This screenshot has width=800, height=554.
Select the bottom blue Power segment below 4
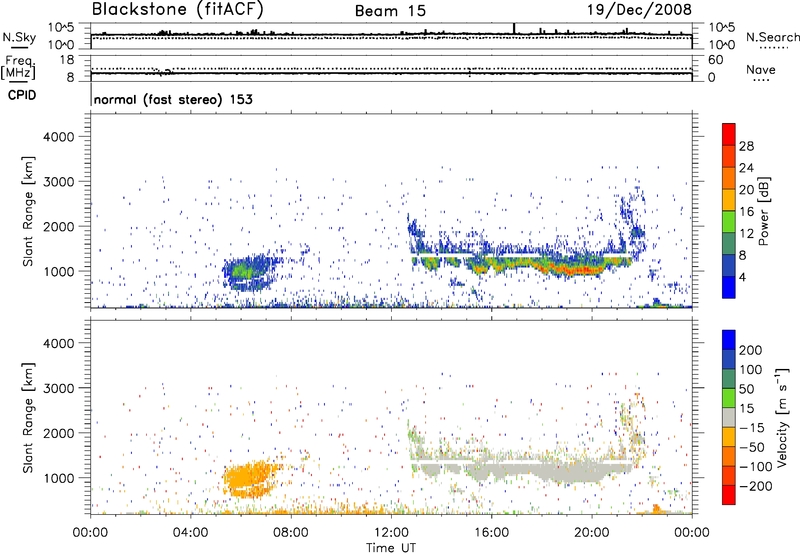click(729, 287)
